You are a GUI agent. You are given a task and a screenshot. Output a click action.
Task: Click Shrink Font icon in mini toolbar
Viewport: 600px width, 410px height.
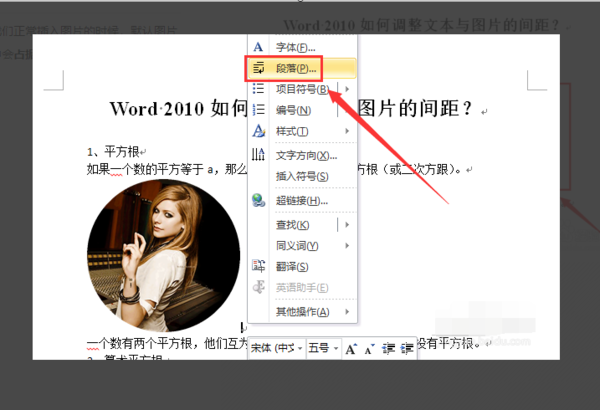pos(369,348)
